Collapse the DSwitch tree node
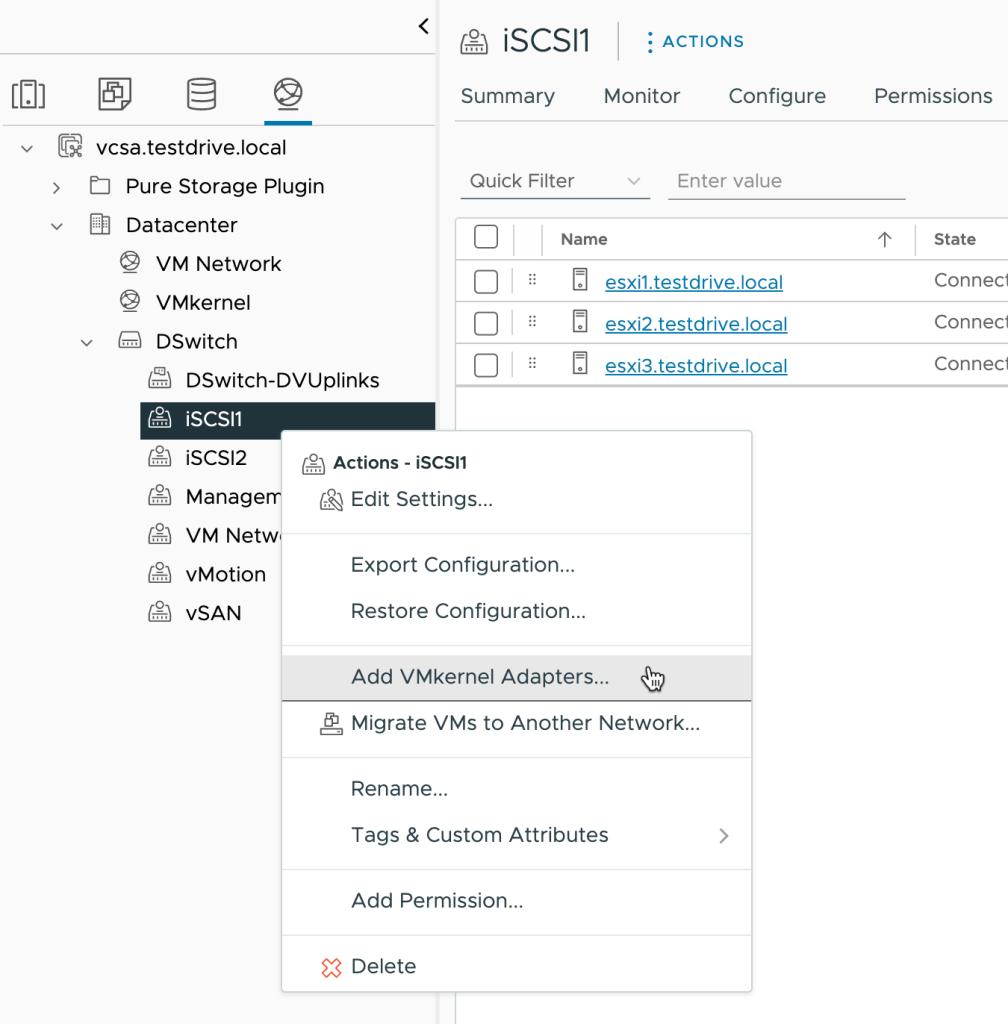 86,342
